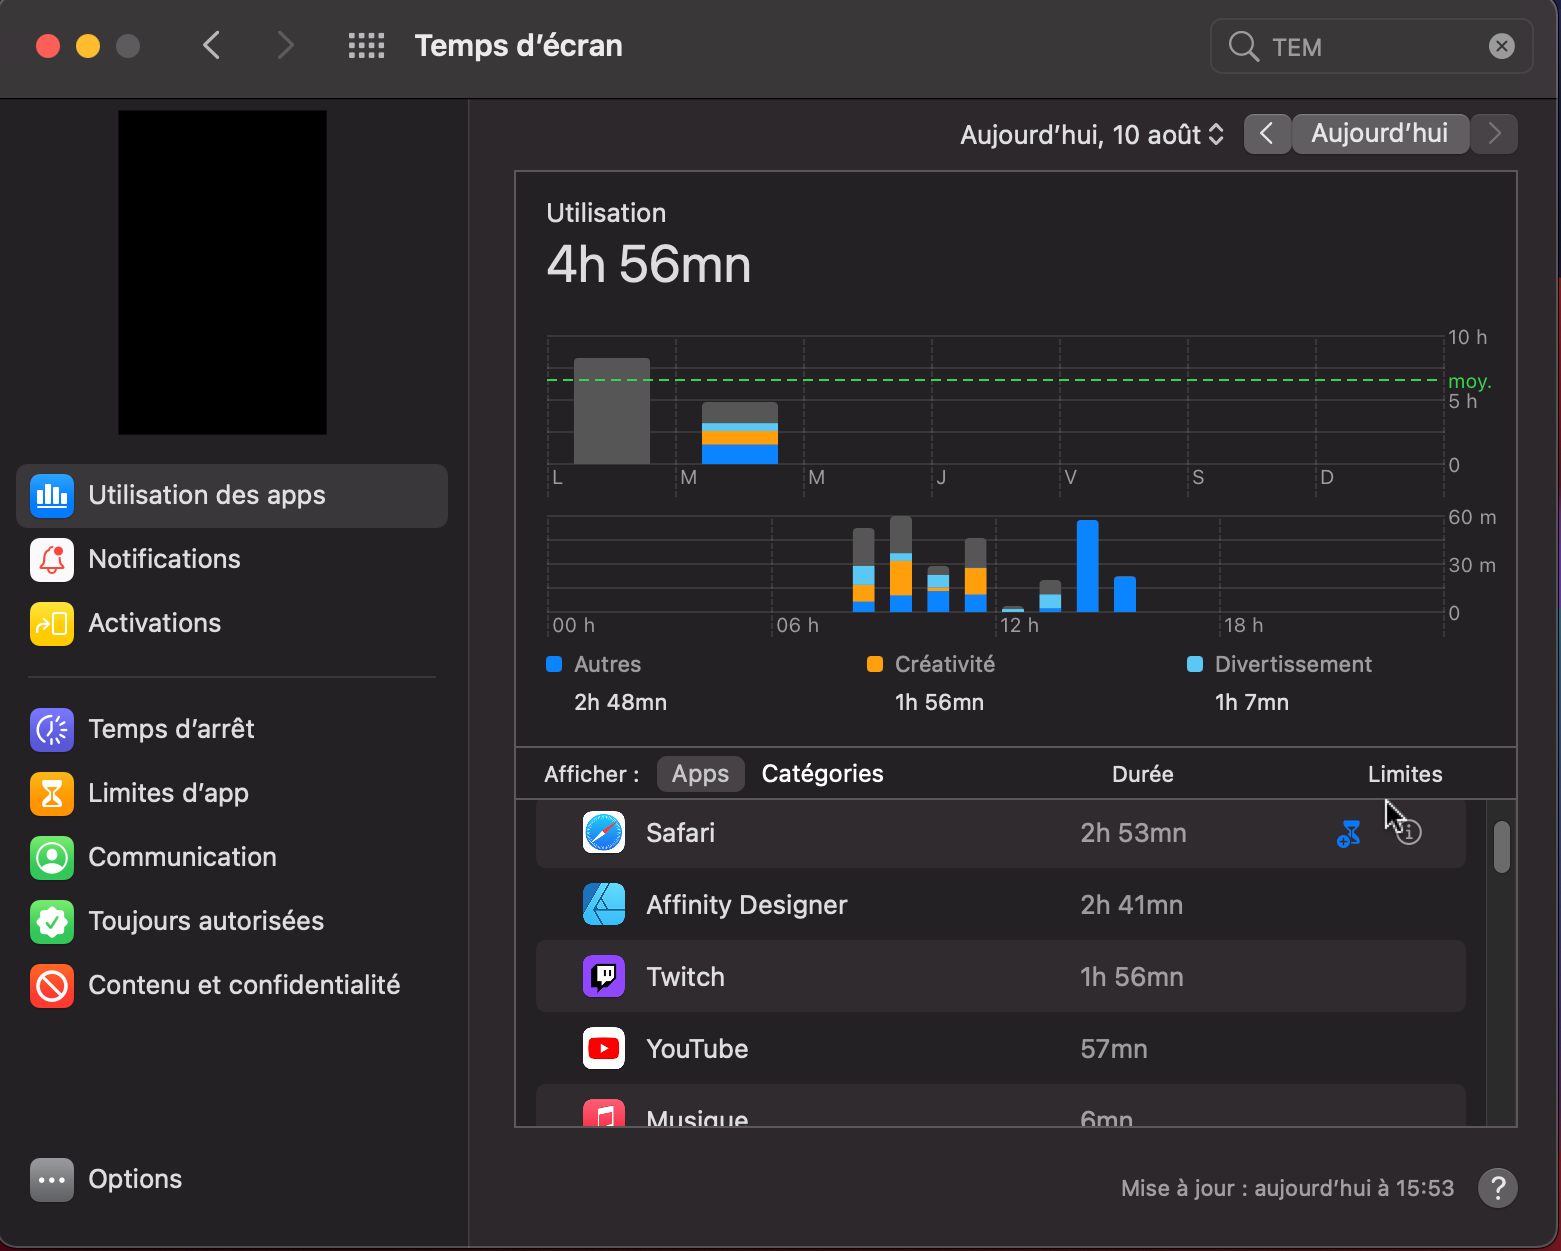1561x1251 pixels.
Task: Click the Twitch app icon
Action: [604, 977]
